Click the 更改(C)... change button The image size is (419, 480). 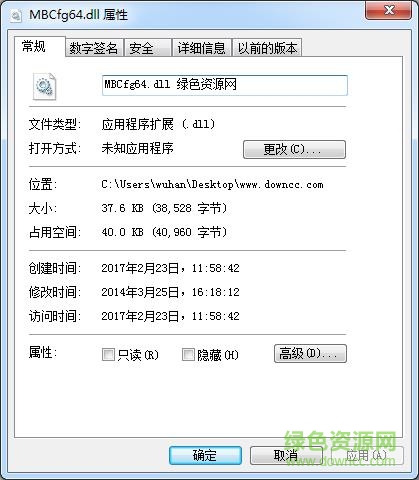[294, 149]
